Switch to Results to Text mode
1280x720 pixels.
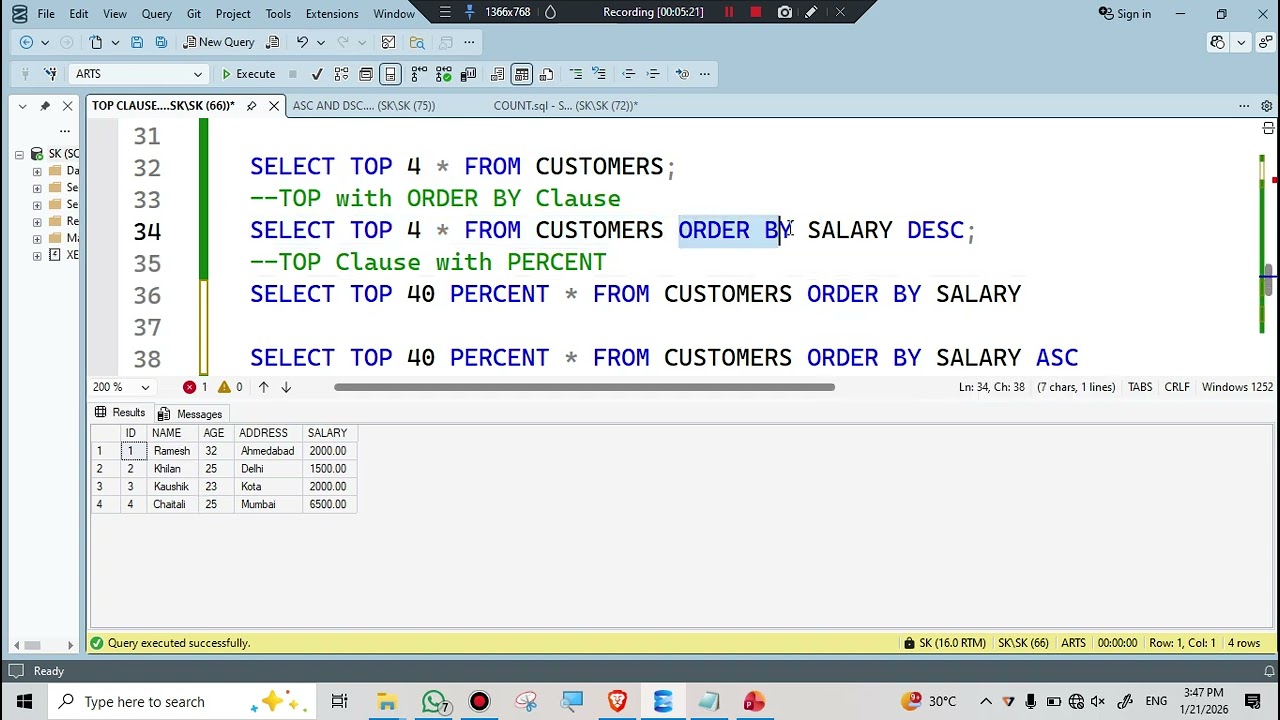[x=497, y=74]
